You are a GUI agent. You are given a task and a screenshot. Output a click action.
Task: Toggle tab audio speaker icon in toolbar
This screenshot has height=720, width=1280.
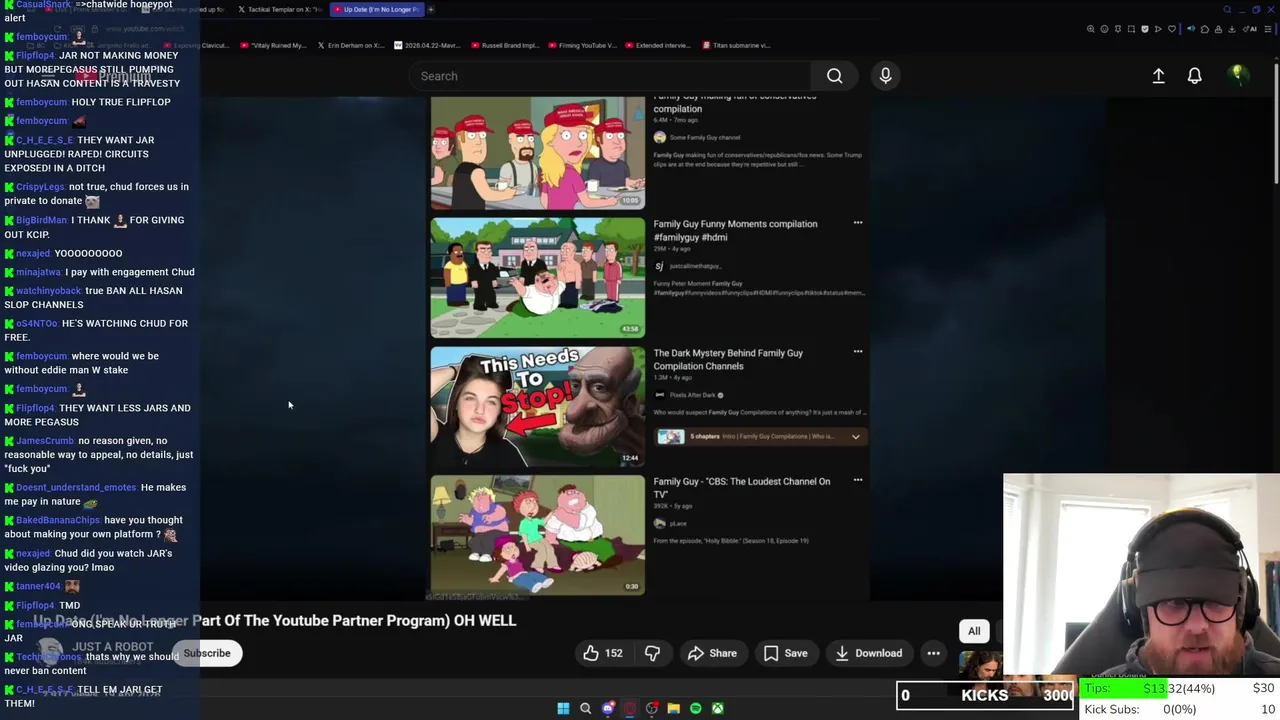click(x=1191, y=29)
